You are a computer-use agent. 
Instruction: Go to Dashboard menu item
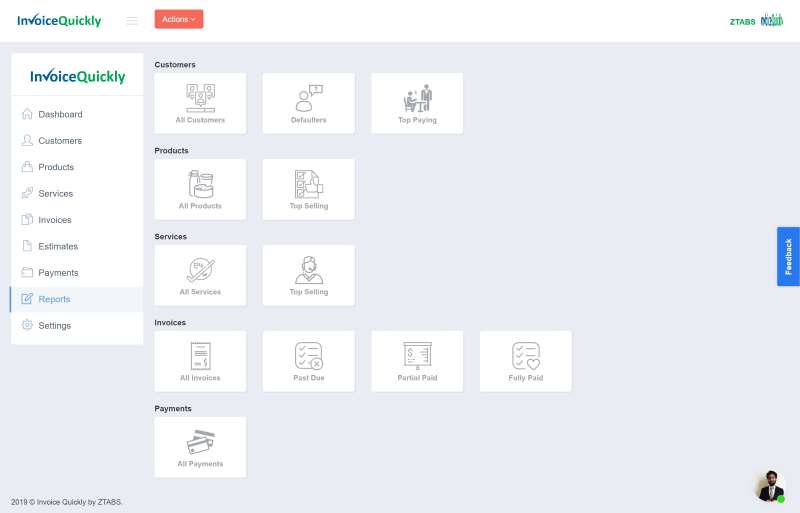coord(77,114)
